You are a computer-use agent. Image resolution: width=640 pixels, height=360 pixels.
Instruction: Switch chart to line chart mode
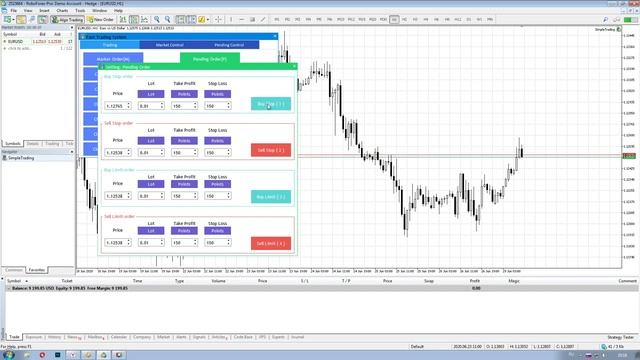[144, 19]
